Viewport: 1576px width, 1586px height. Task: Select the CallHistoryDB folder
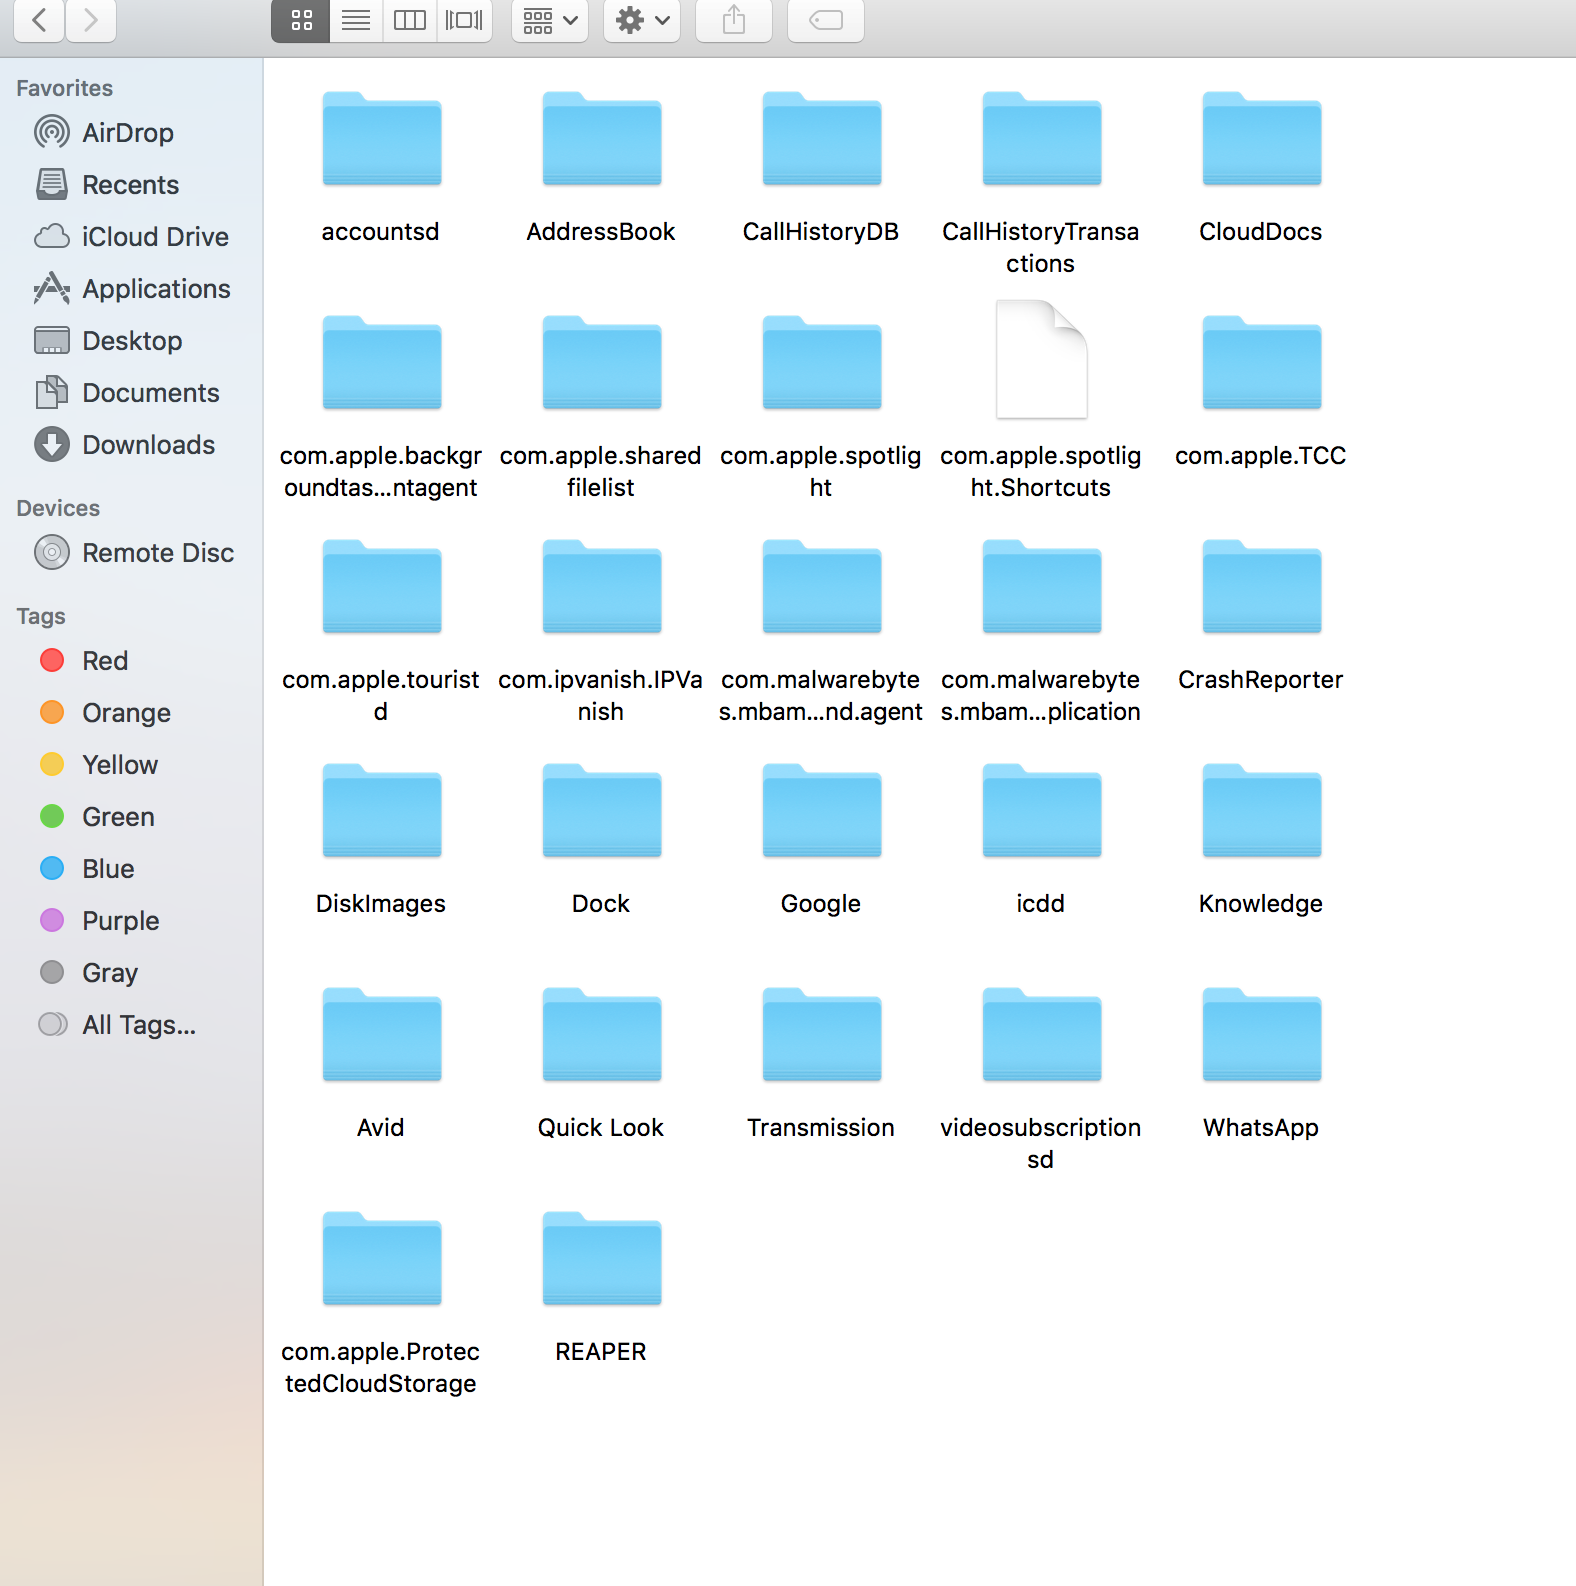click(821, 140)
